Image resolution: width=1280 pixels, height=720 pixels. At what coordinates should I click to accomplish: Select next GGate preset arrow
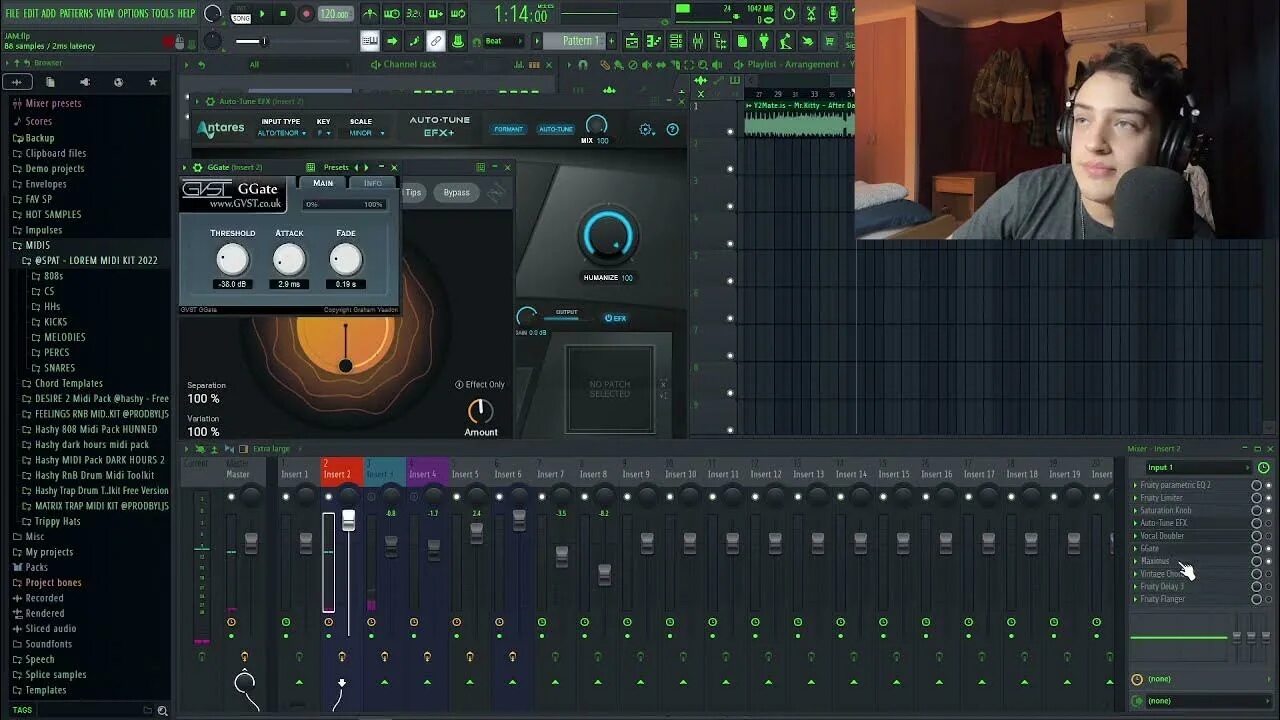click(x=366, y=167)
